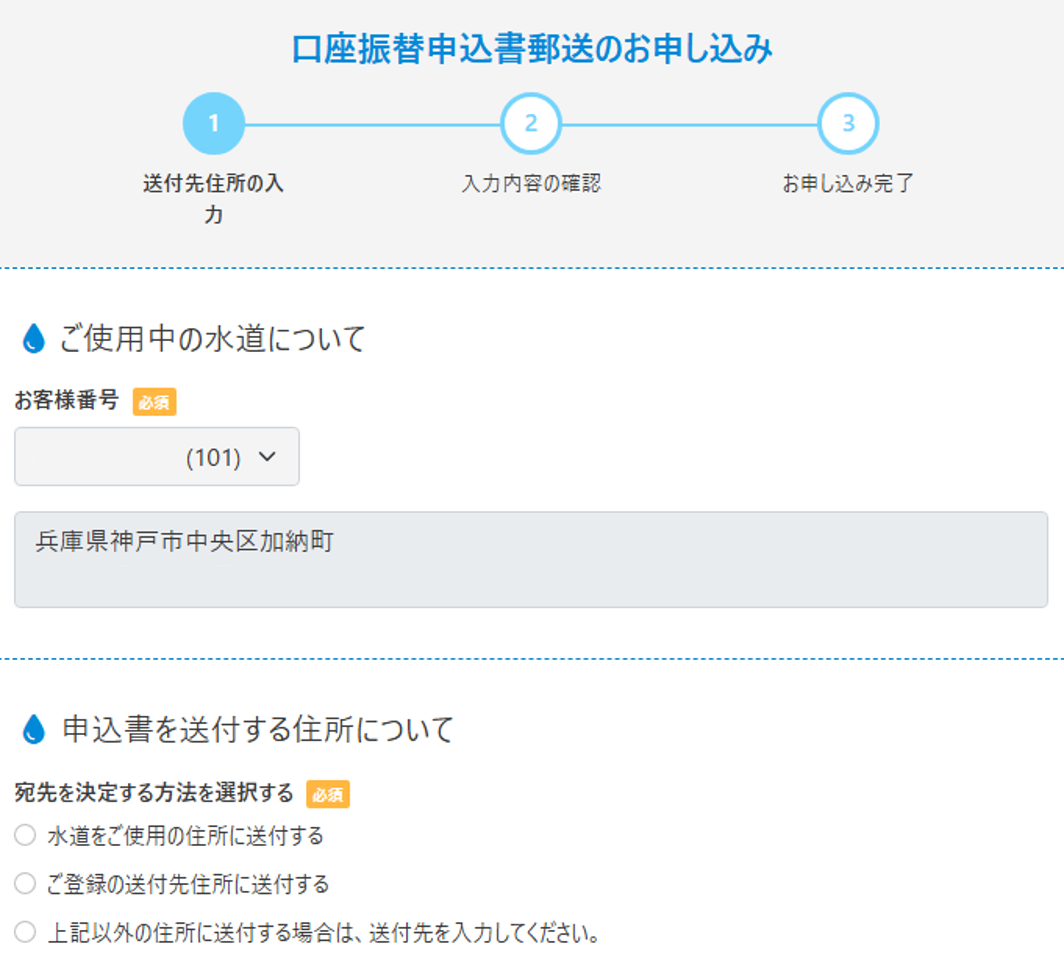Choose the 上記以外の住所に送付する radio option
Viewport: 1064px width, 963px height.
(x=25, y=934)
